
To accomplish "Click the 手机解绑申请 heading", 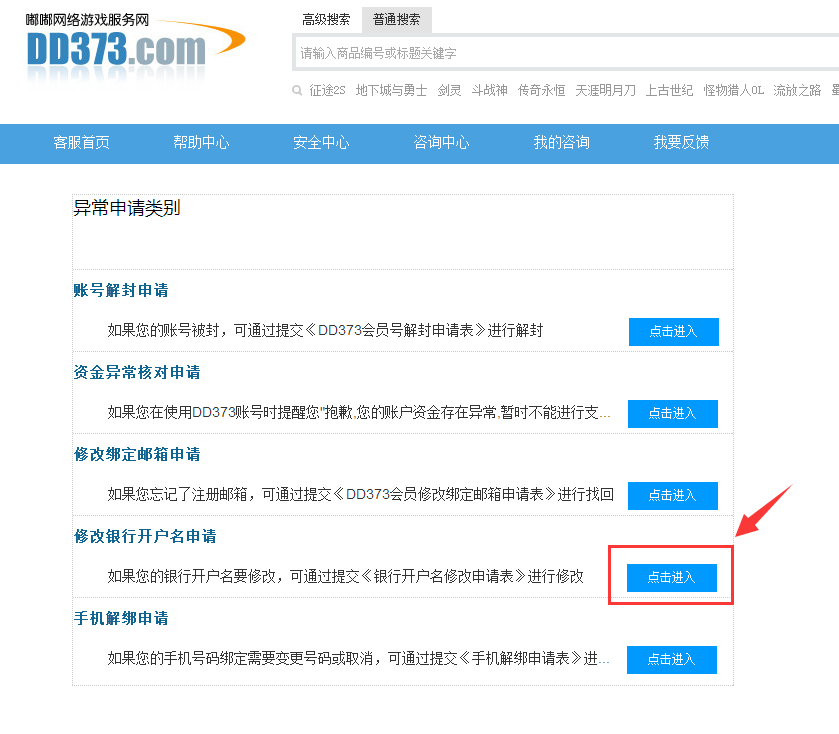I will (121, 618).
